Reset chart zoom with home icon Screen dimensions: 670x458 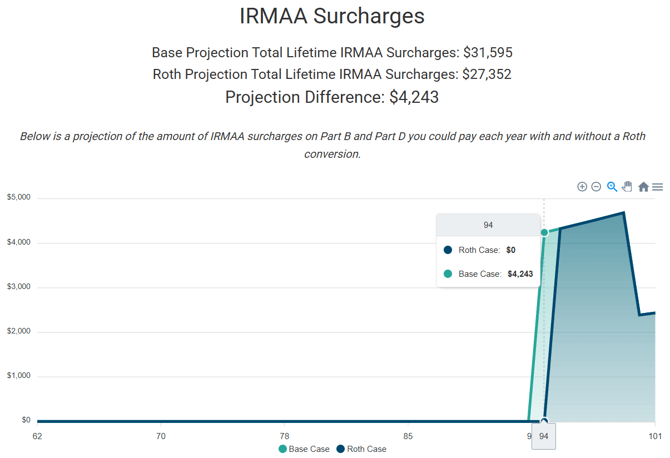tap(643, 187)
